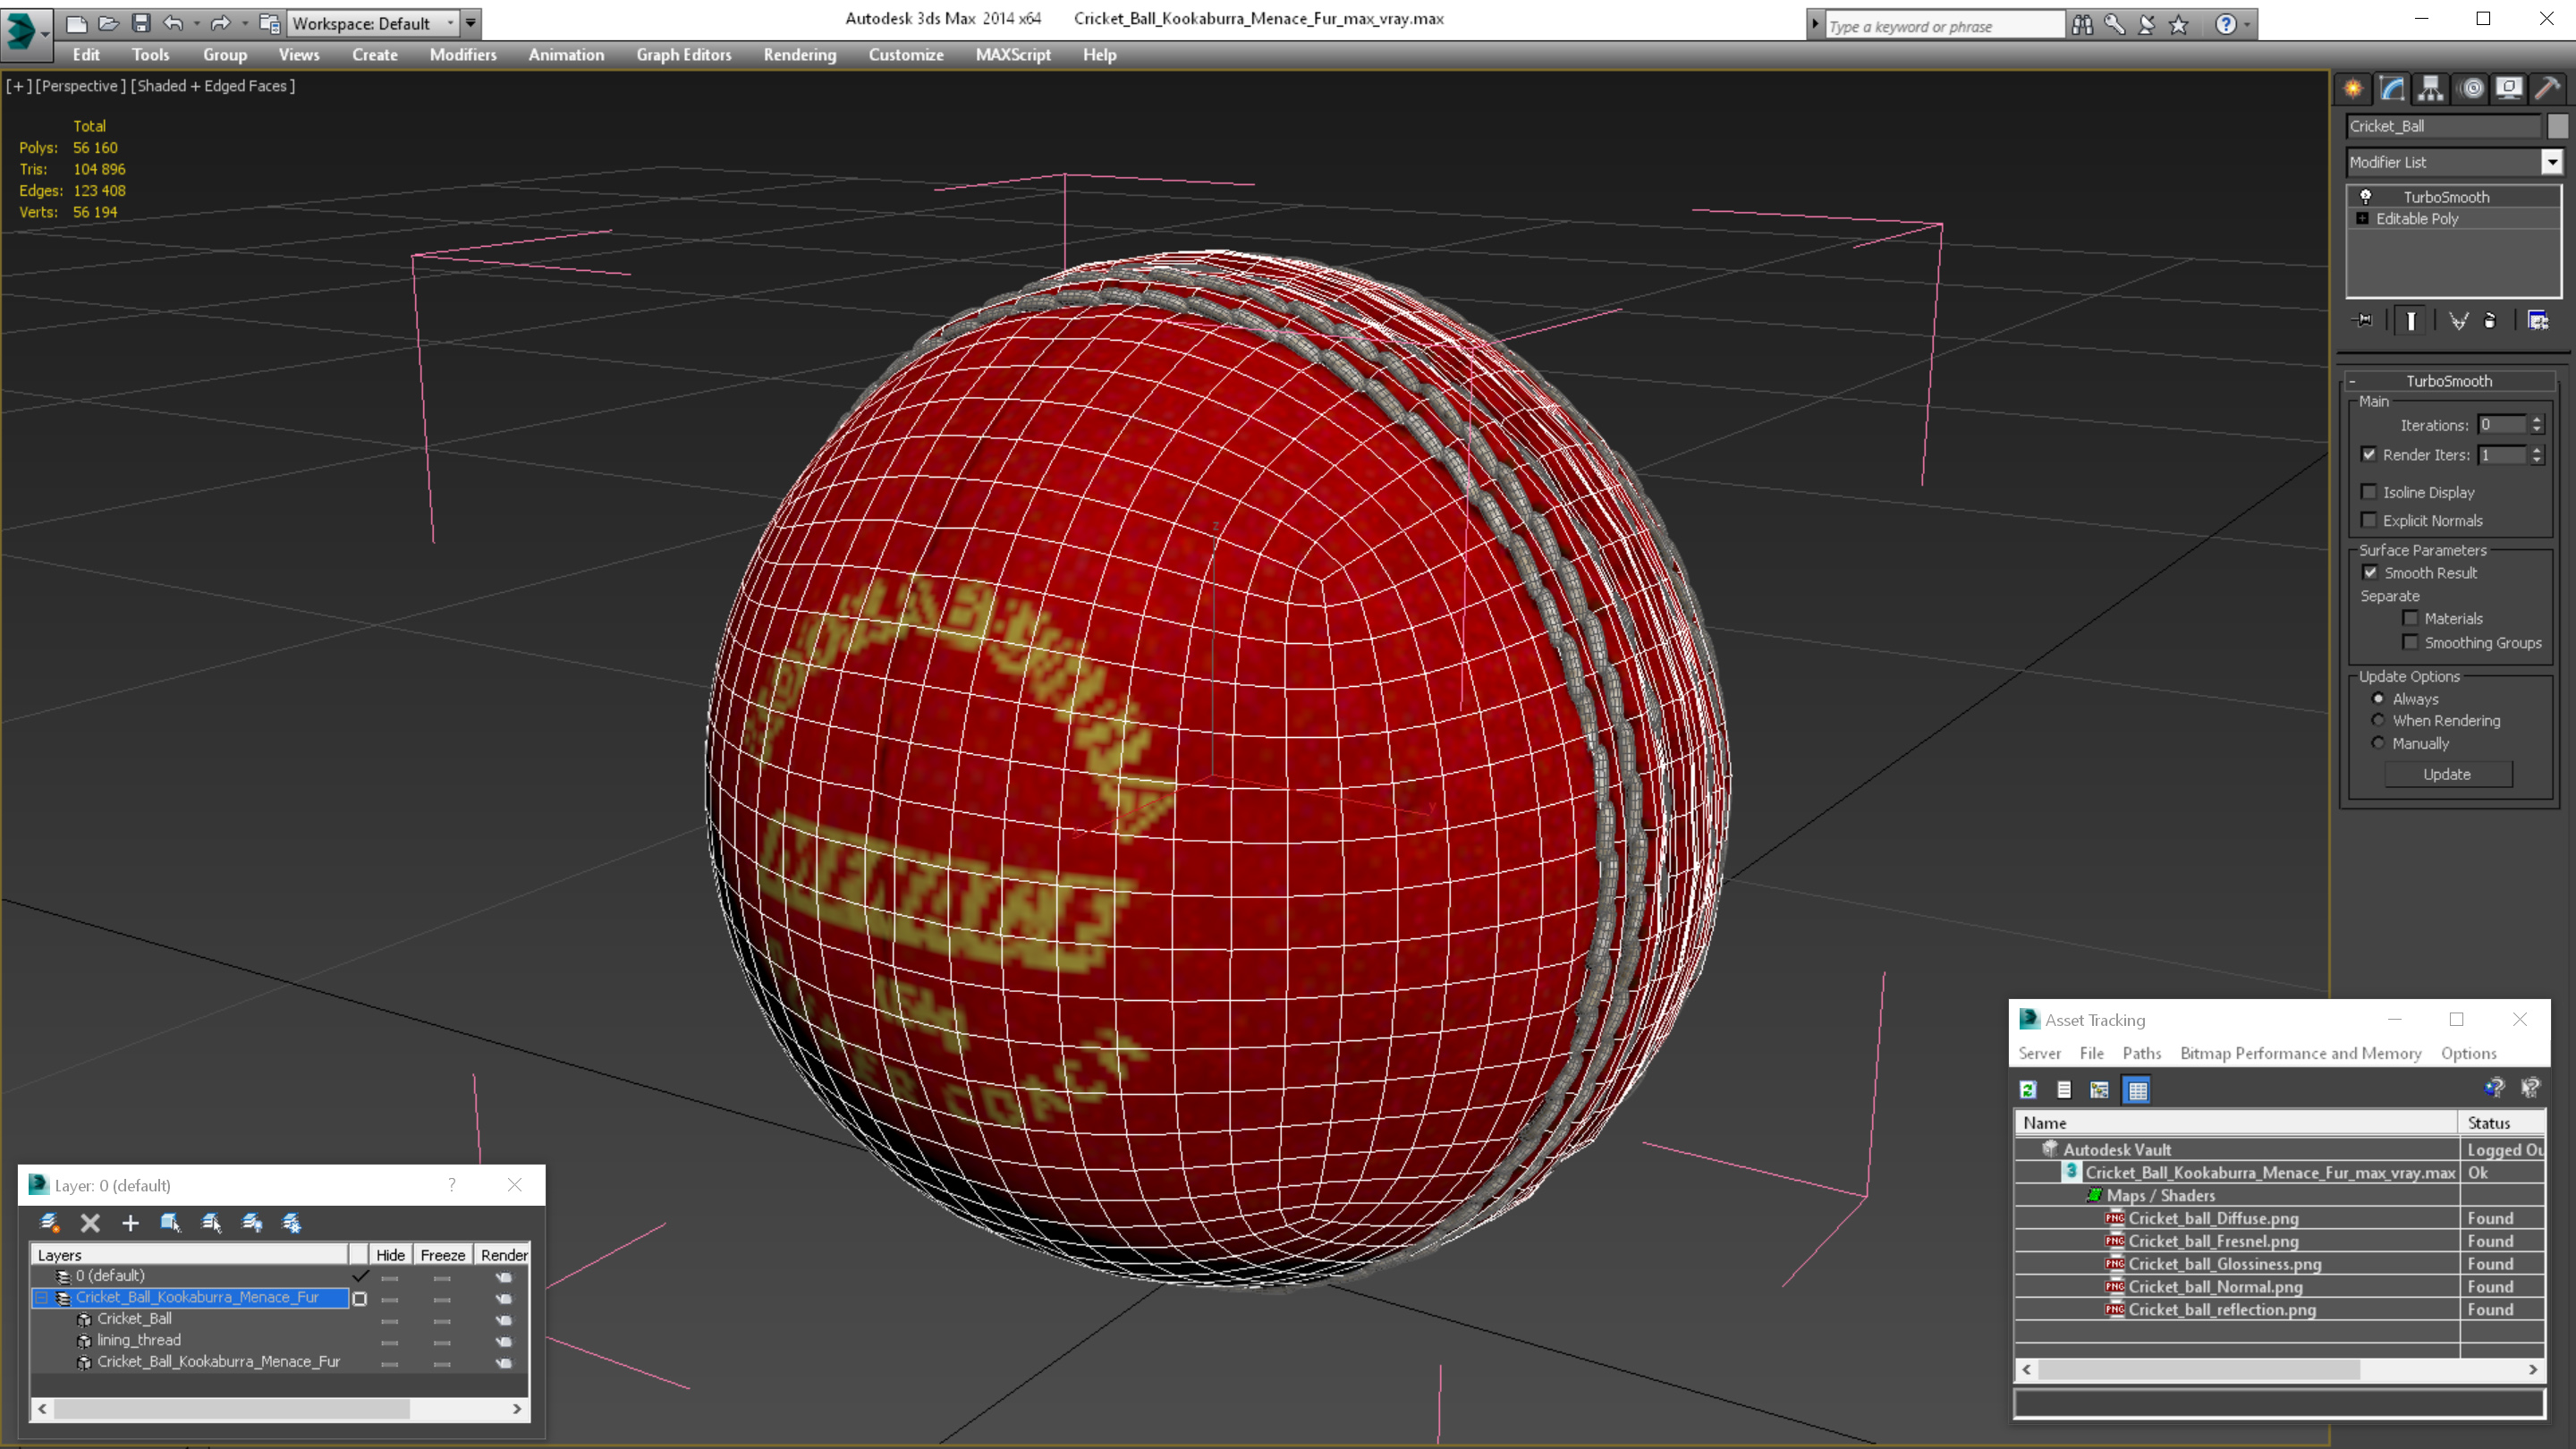Image resolution: width=2576 pixels, height=1449 pixels.
Task: Open the Display command panel tab
Action: pyautogui.click(x=2509, y=89)
